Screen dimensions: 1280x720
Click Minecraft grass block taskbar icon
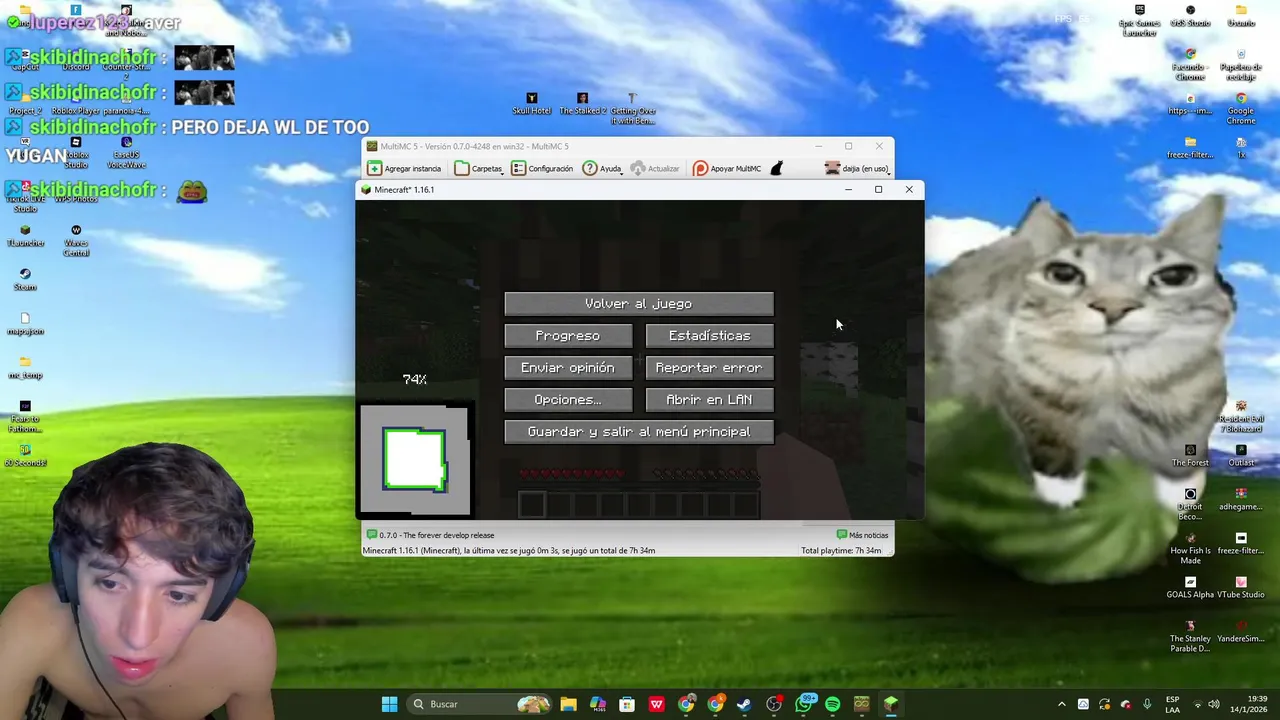tap(890, 704)
